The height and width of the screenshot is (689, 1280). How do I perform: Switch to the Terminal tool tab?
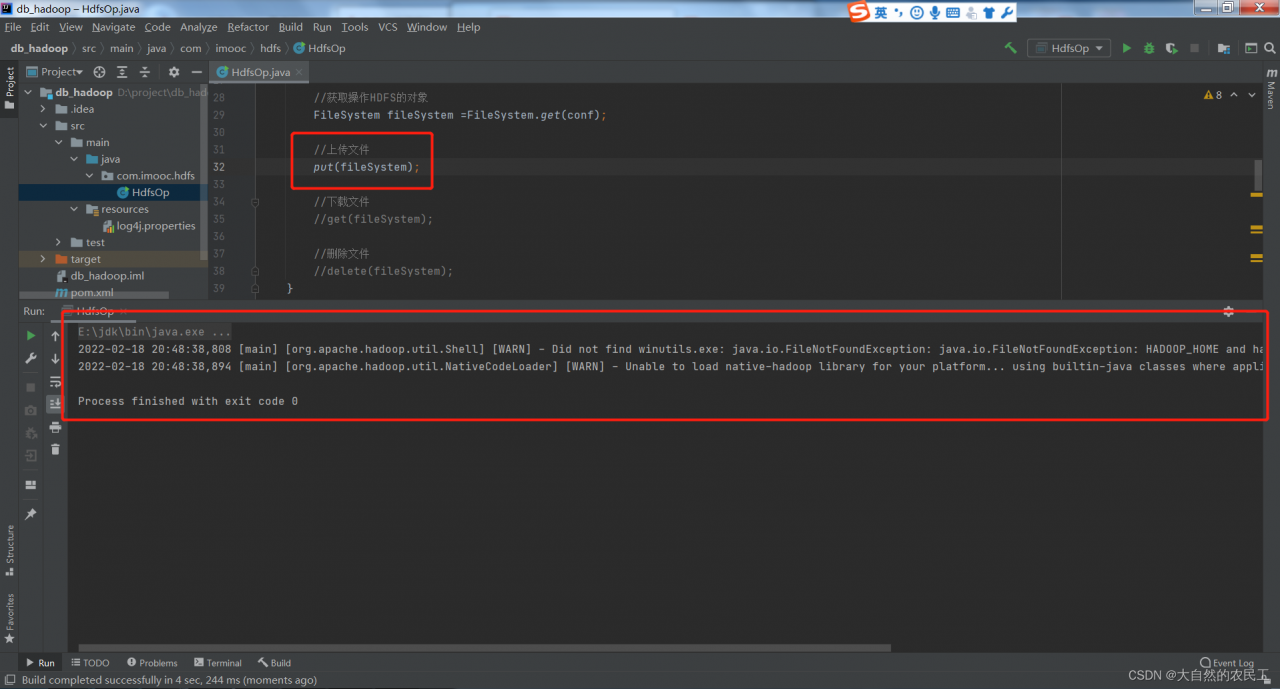click(x=217, y=662)
